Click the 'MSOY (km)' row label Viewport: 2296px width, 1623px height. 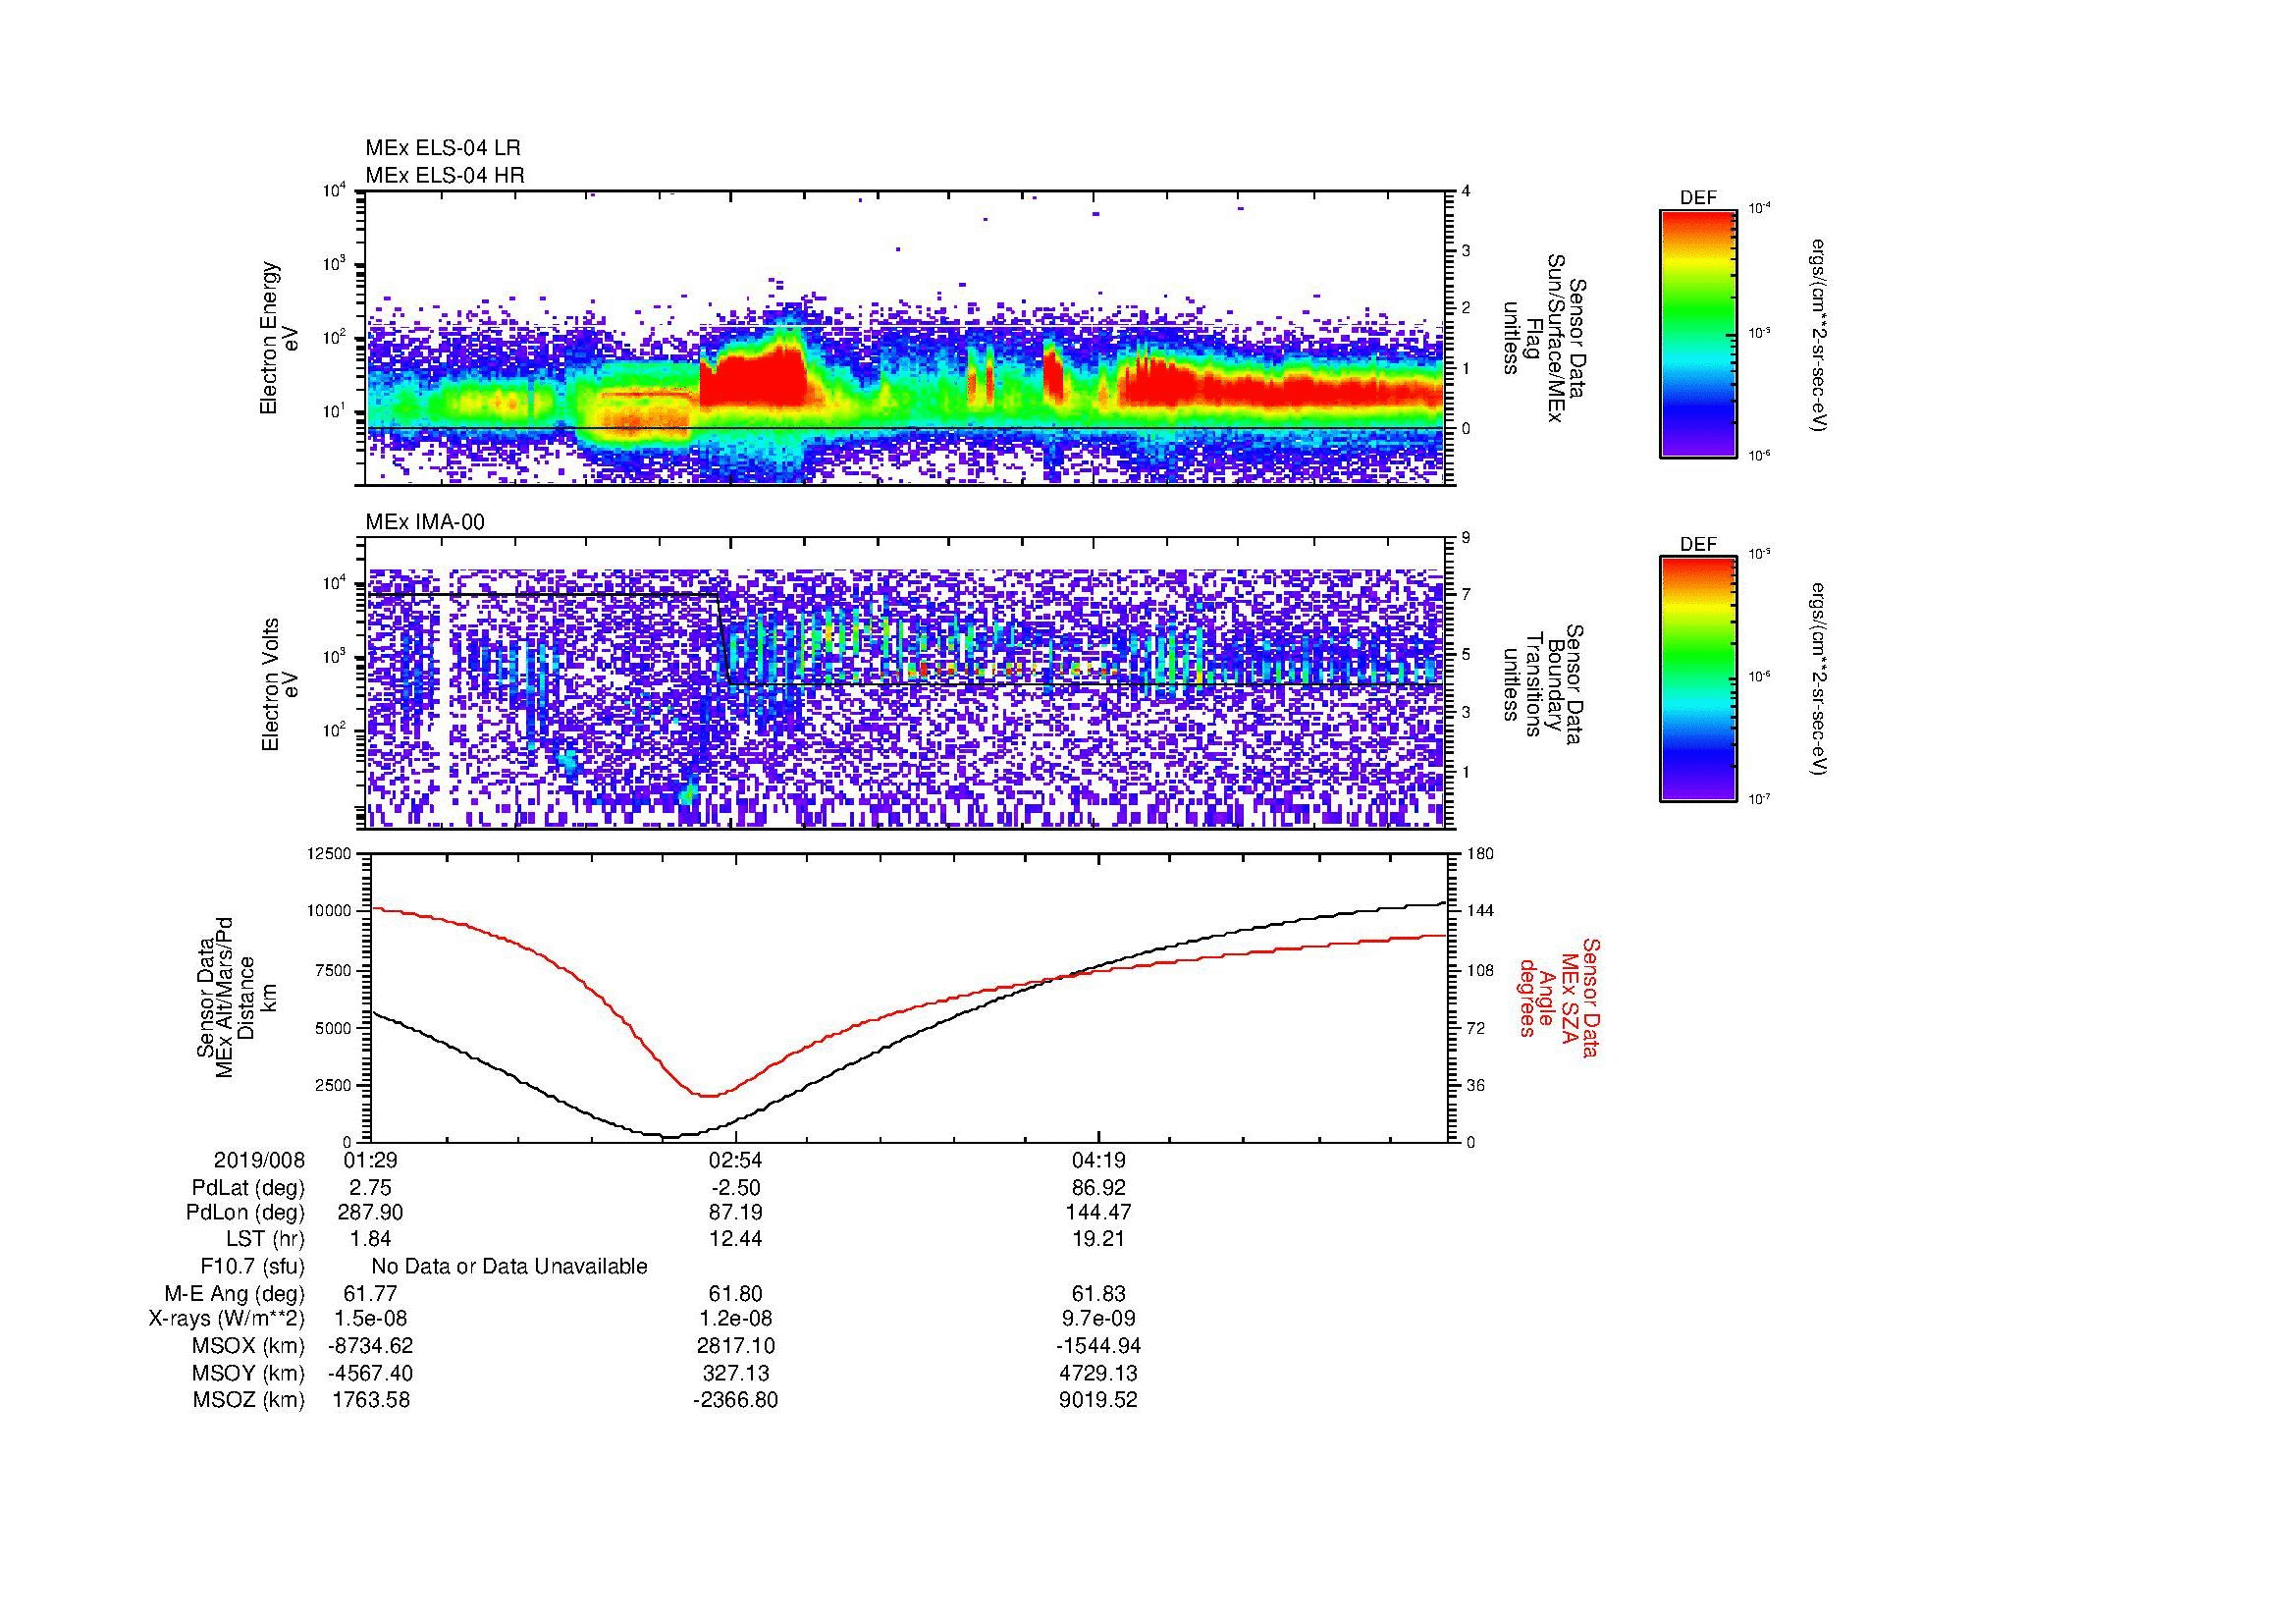tap(248, 1373)
